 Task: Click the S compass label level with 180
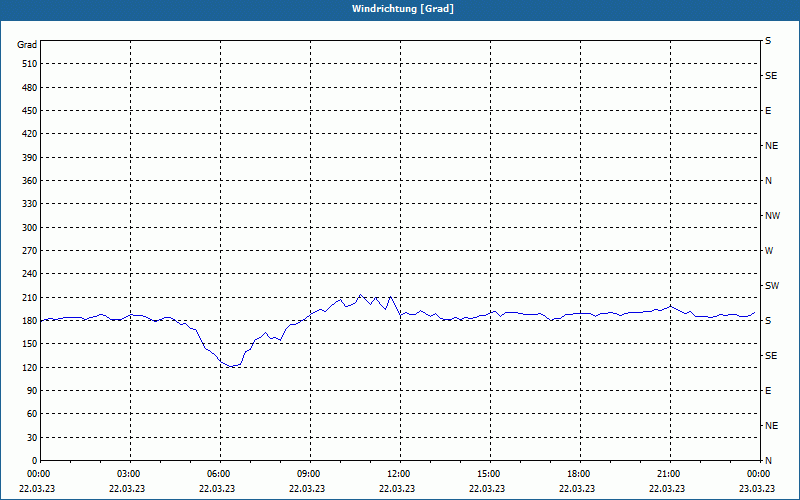768,321
